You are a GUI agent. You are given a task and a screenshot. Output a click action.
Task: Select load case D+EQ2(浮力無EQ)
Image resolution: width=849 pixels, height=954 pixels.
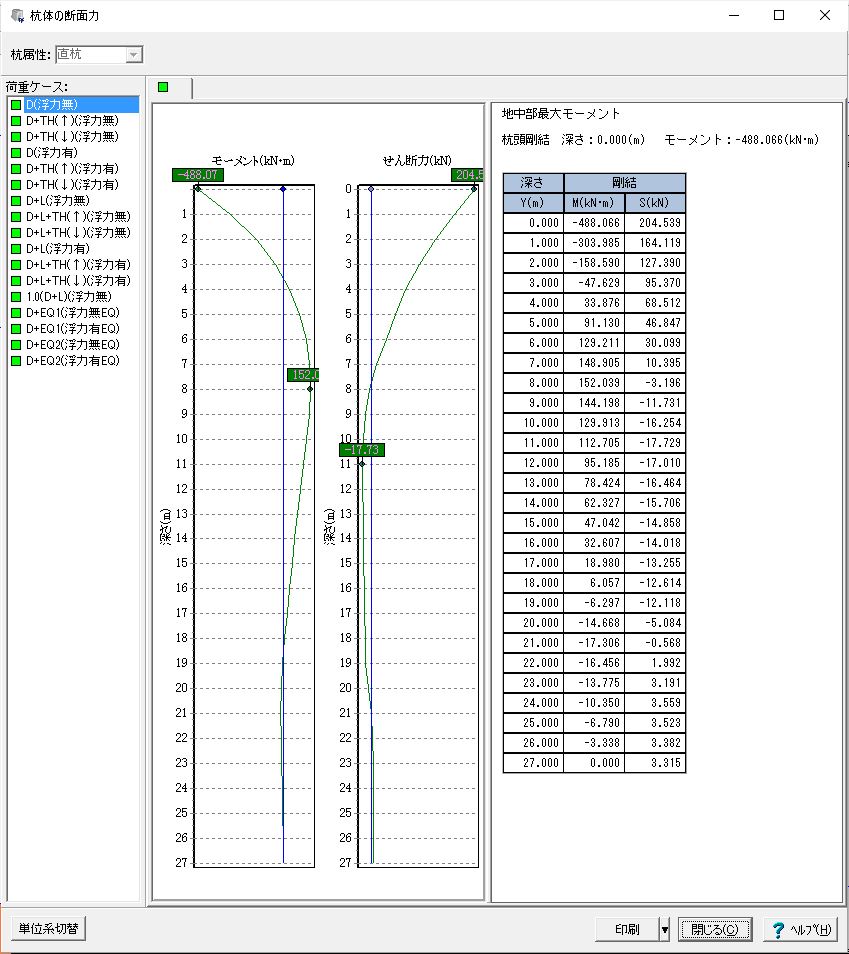click(72, 344)
